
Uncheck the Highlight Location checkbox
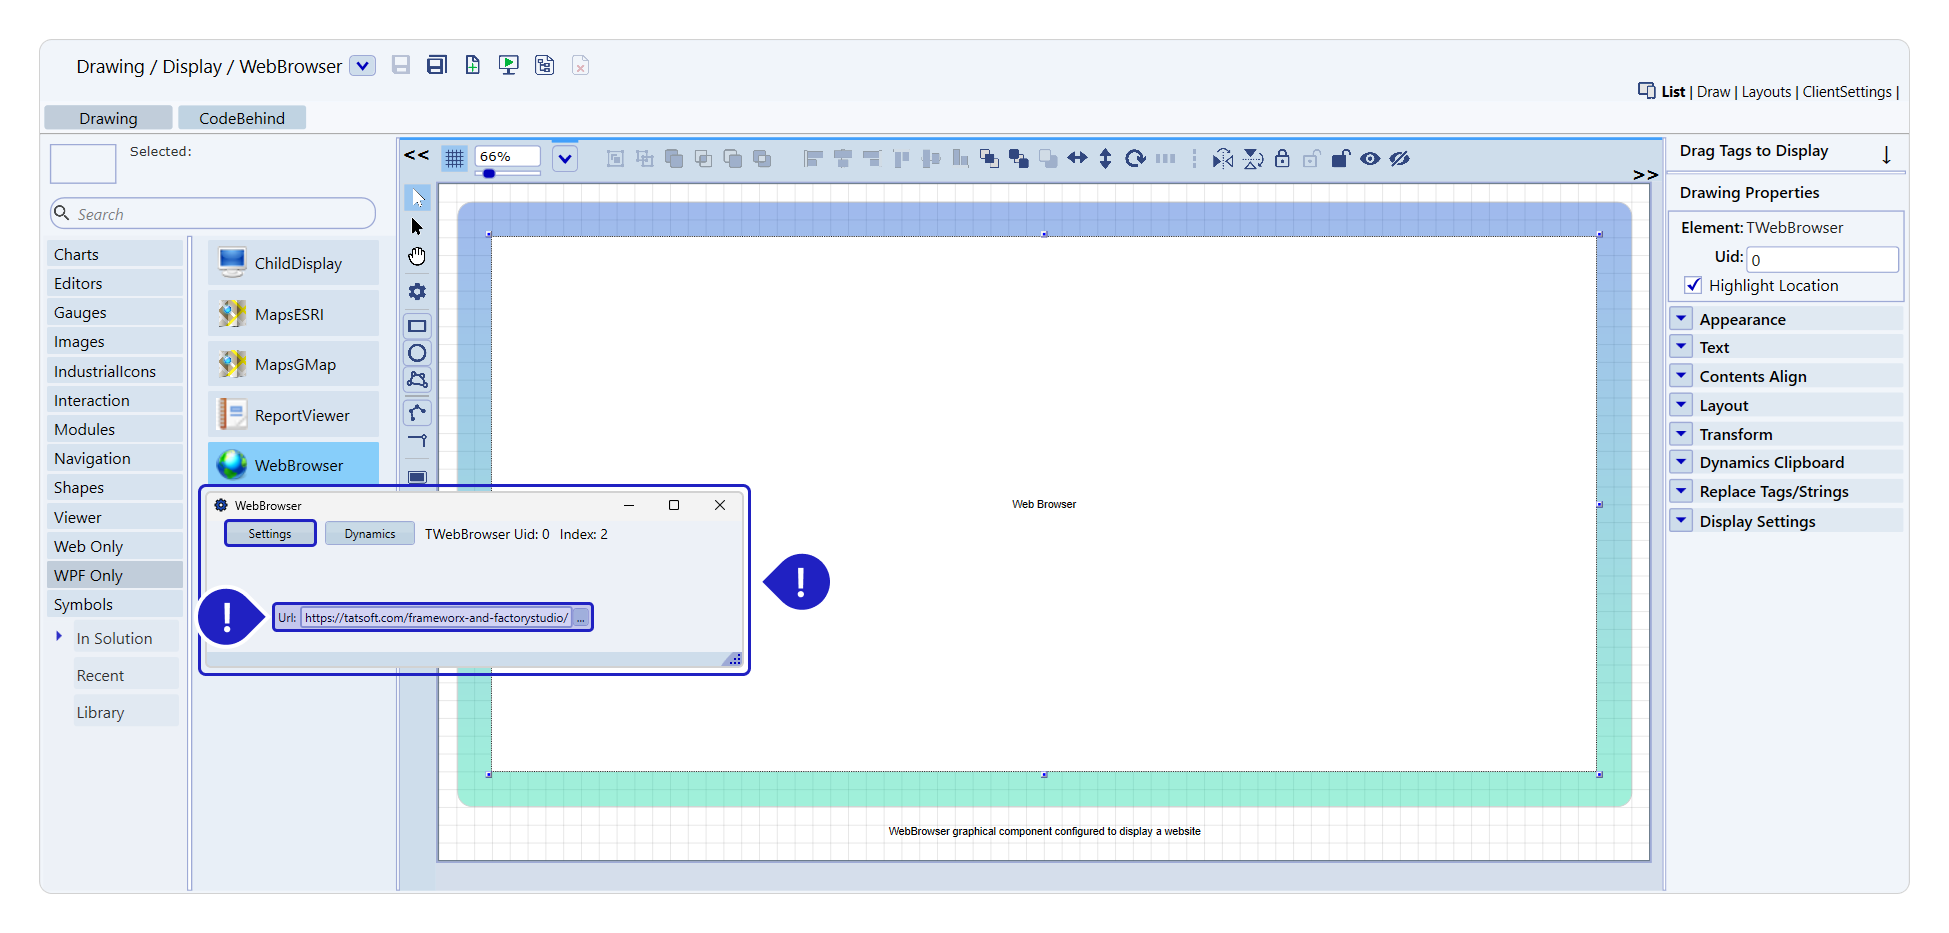click(x=1693, y=286)
